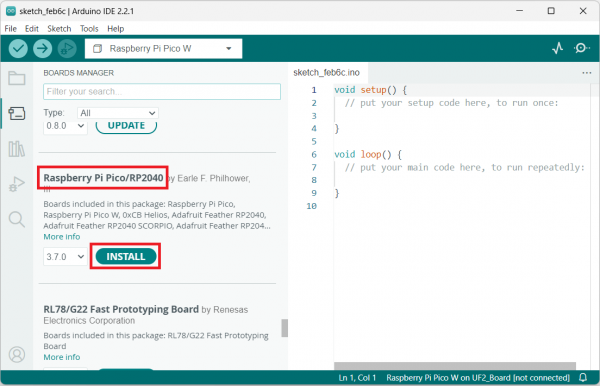Open the Serial Monitor
The width and height of the screenshot is (600, 386).
[581, 48]
